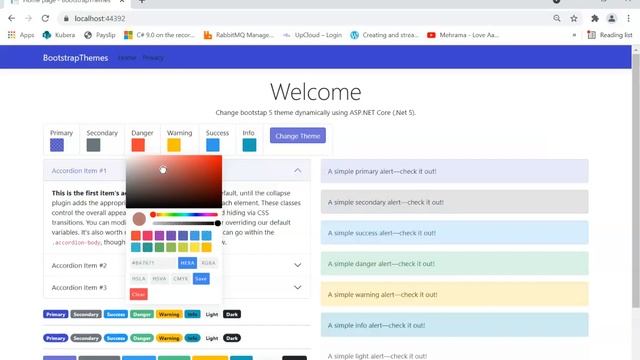The width and height of the screenshot is (640, 360).
Task: Open the Extensions puzzle icon
Action: click(595, 18)
